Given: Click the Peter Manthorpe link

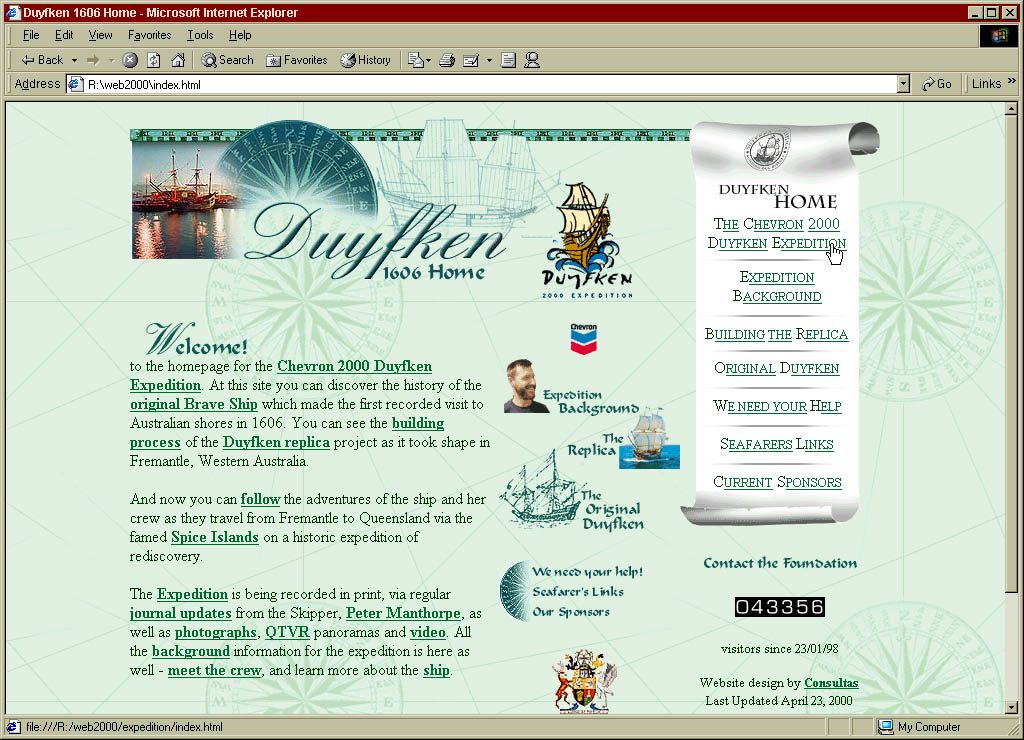Looking at the screenshot, I should click(x=403, y=613).
